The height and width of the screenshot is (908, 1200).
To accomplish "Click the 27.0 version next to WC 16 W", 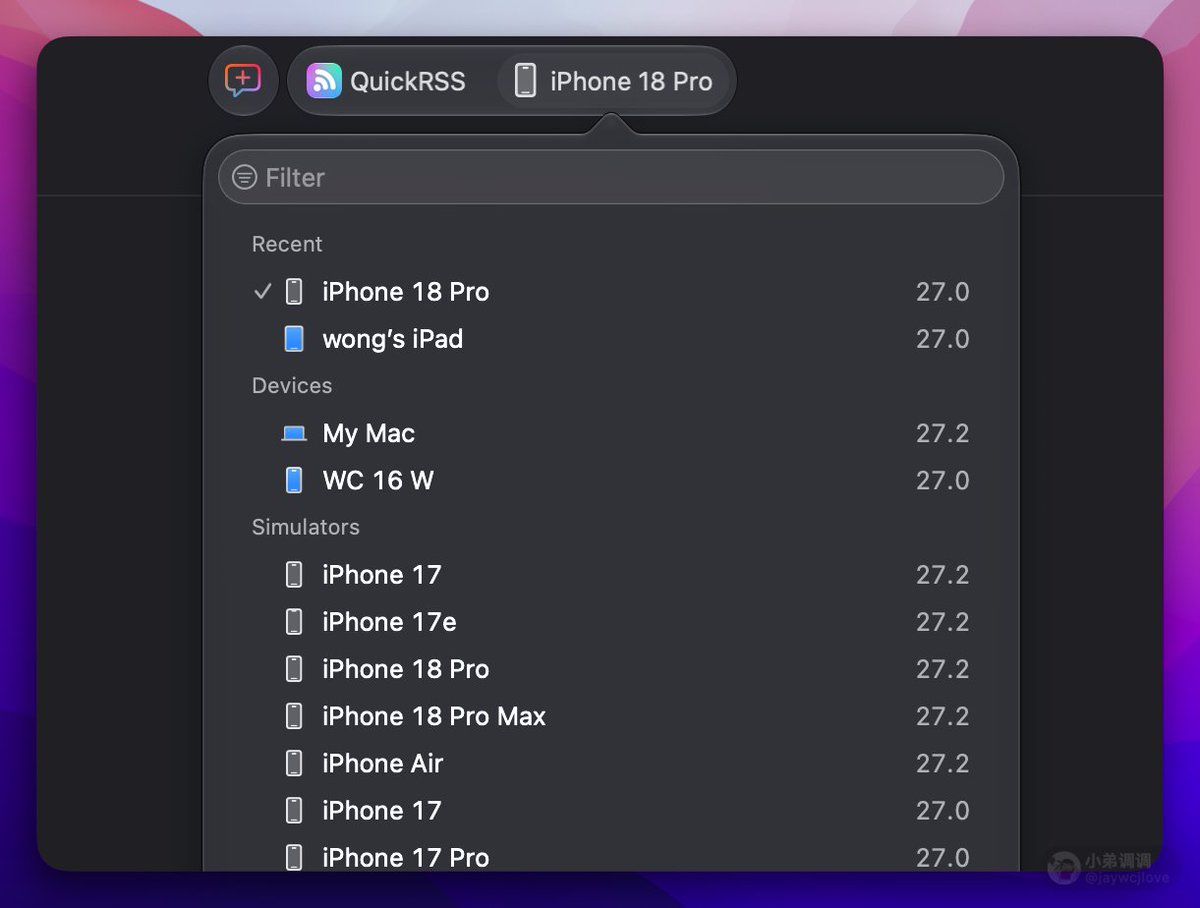I will [x=942, y=480].
